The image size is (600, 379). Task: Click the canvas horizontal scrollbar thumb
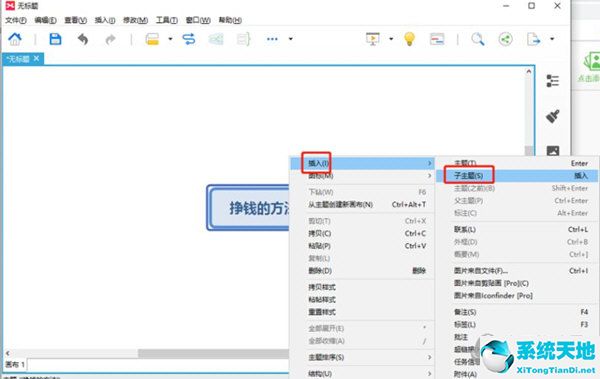point(214,353)
